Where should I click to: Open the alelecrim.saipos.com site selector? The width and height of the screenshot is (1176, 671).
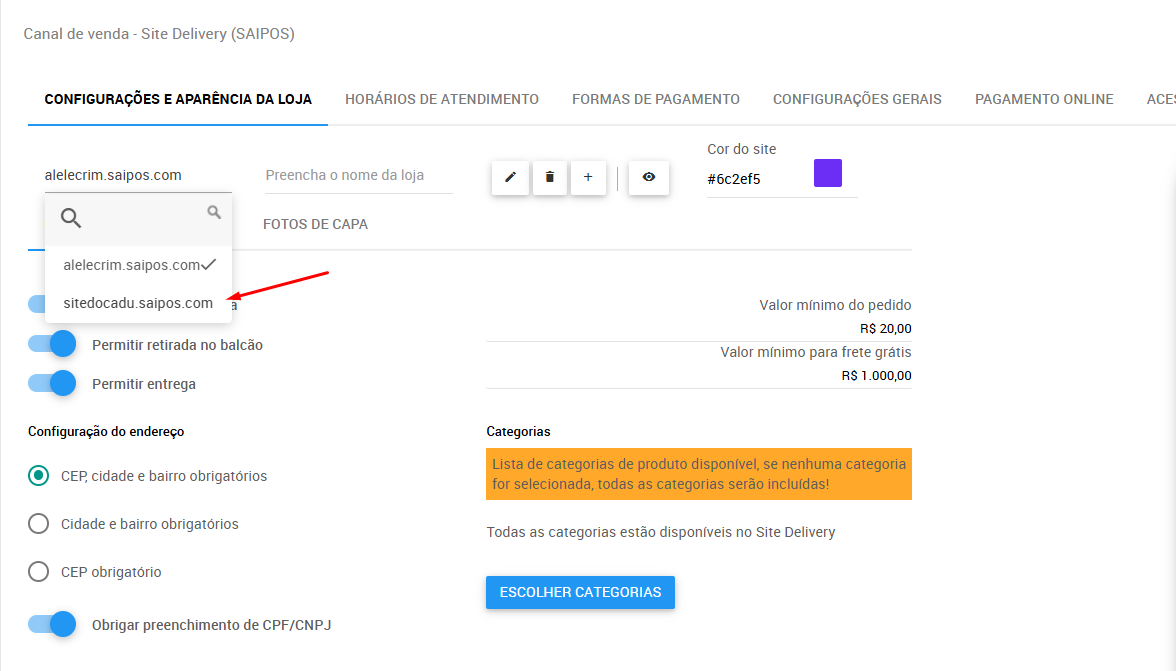(x=137, y=176)
